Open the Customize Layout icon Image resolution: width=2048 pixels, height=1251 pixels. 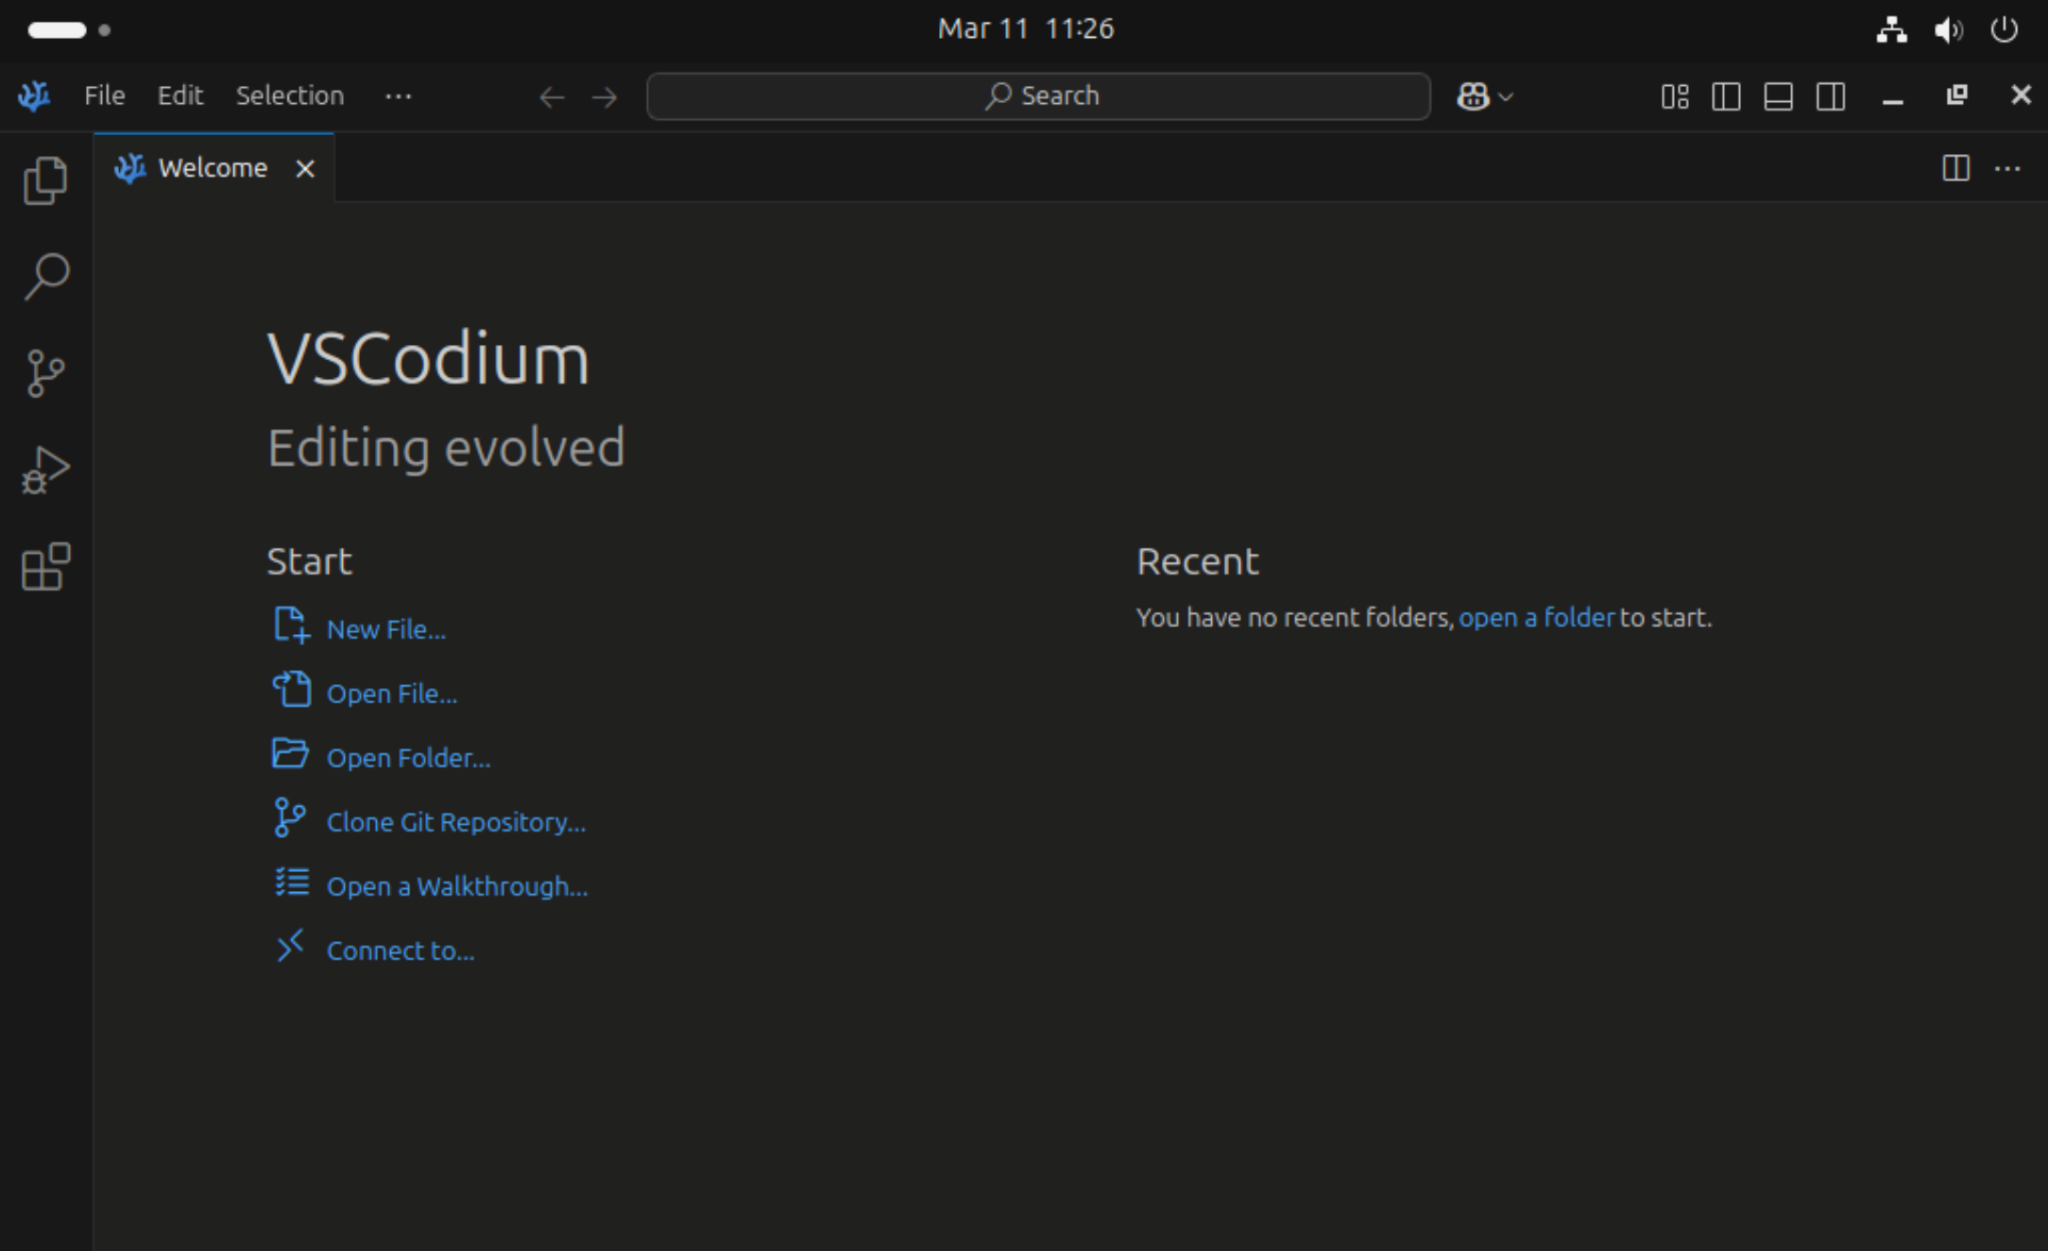pyautogui.click(x=1675, y=96)
